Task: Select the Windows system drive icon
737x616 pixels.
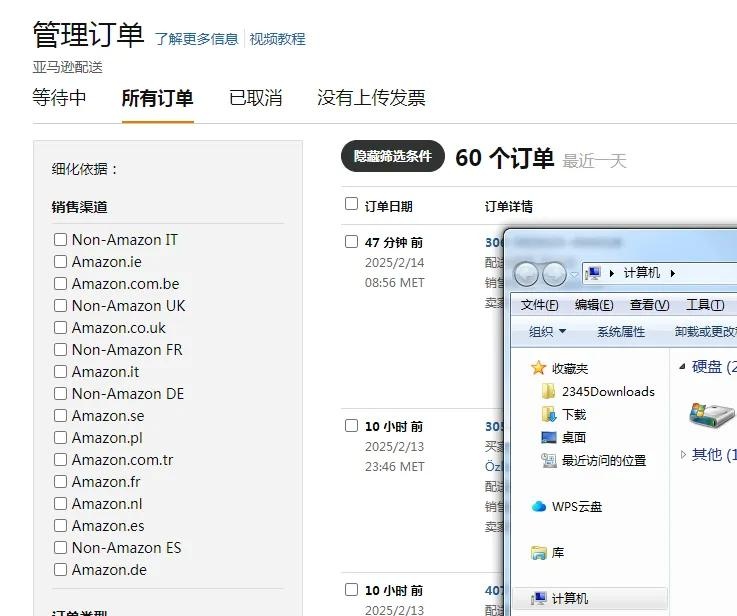Action: click(712, 414)
